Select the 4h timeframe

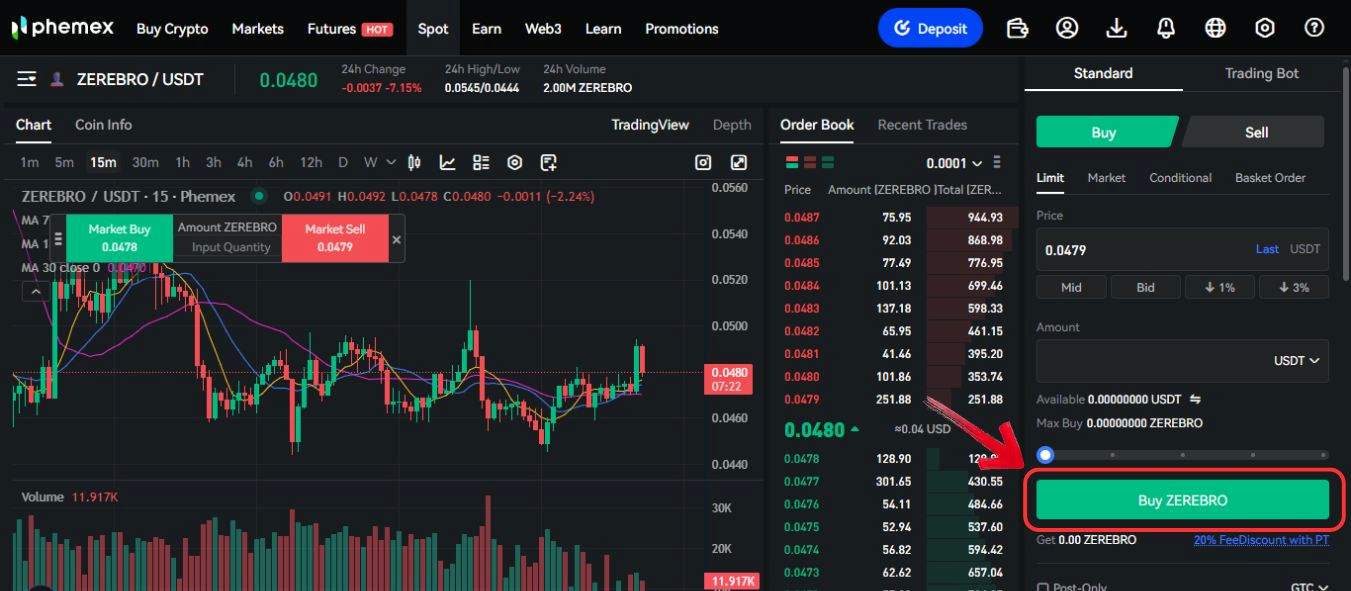[x=244, y=162]
